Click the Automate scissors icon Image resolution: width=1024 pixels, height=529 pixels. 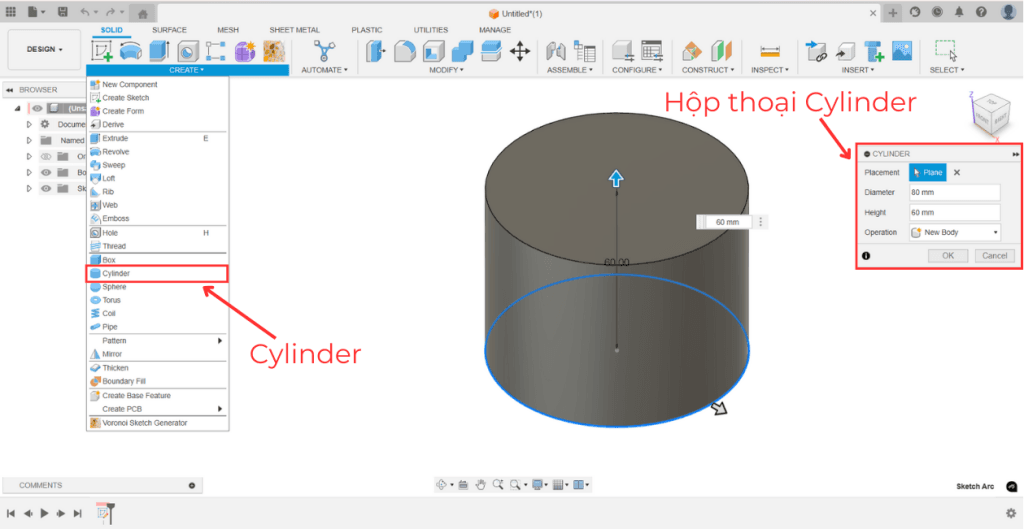324,50
